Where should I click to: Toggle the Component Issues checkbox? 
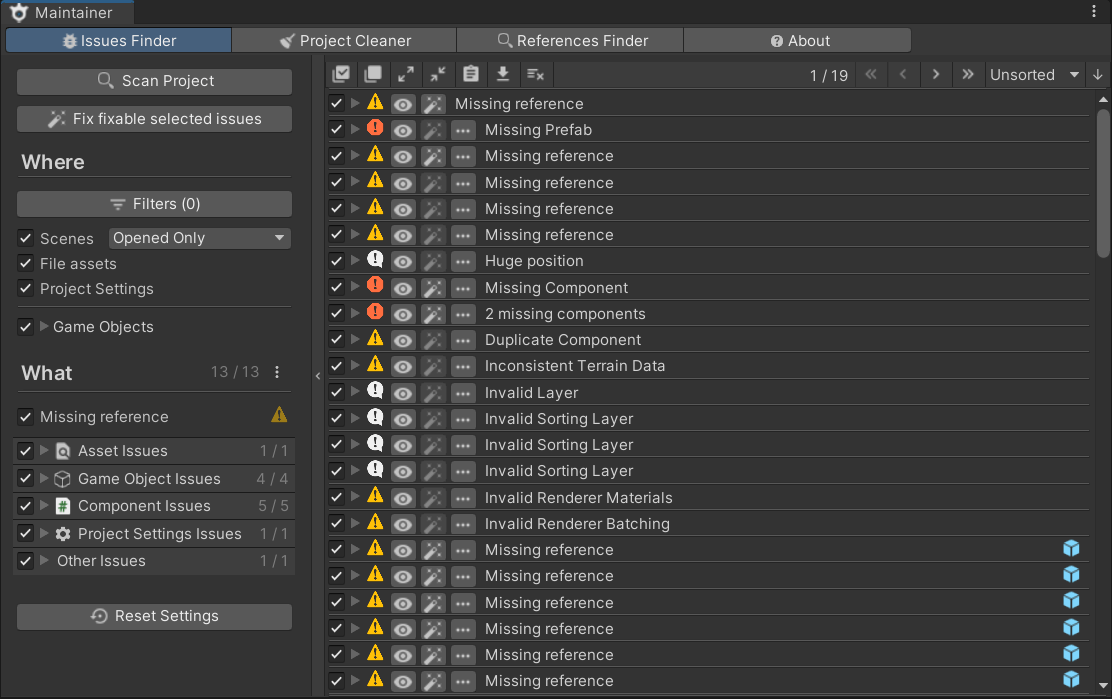tap(26, 505)
